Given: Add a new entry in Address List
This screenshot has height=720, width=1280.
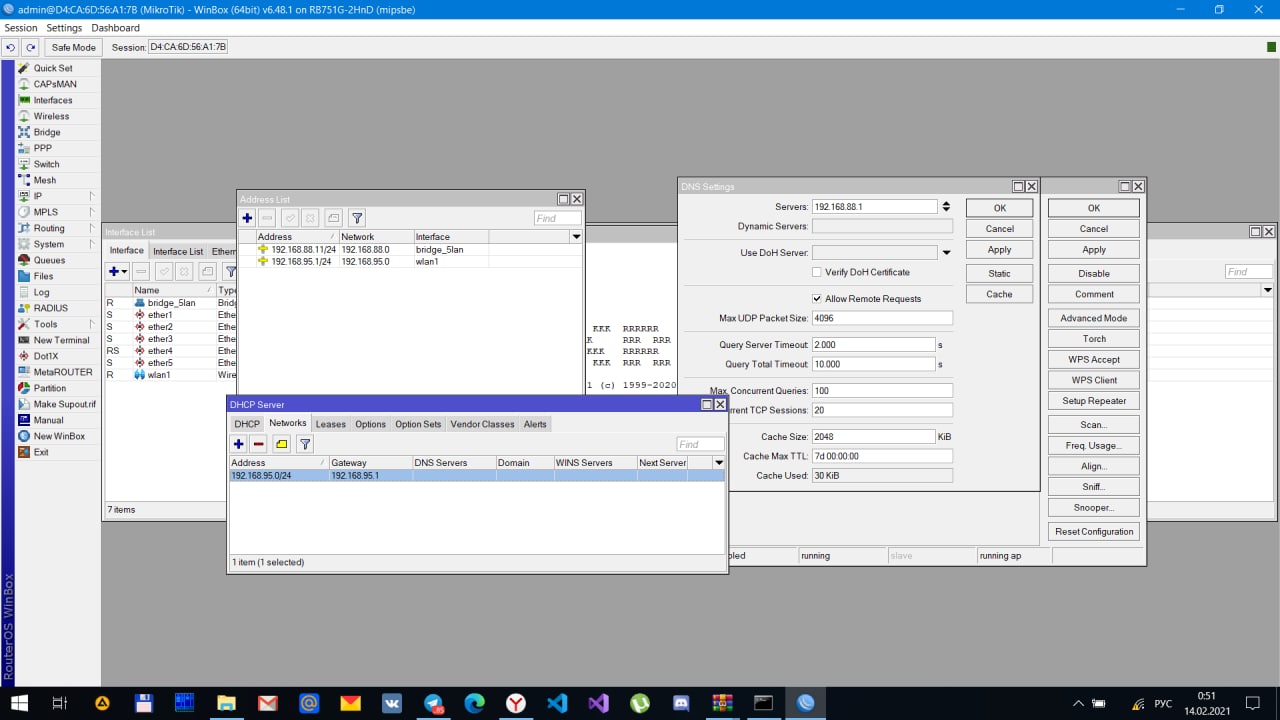Looking at the screenshot, I should click(248, 218).
